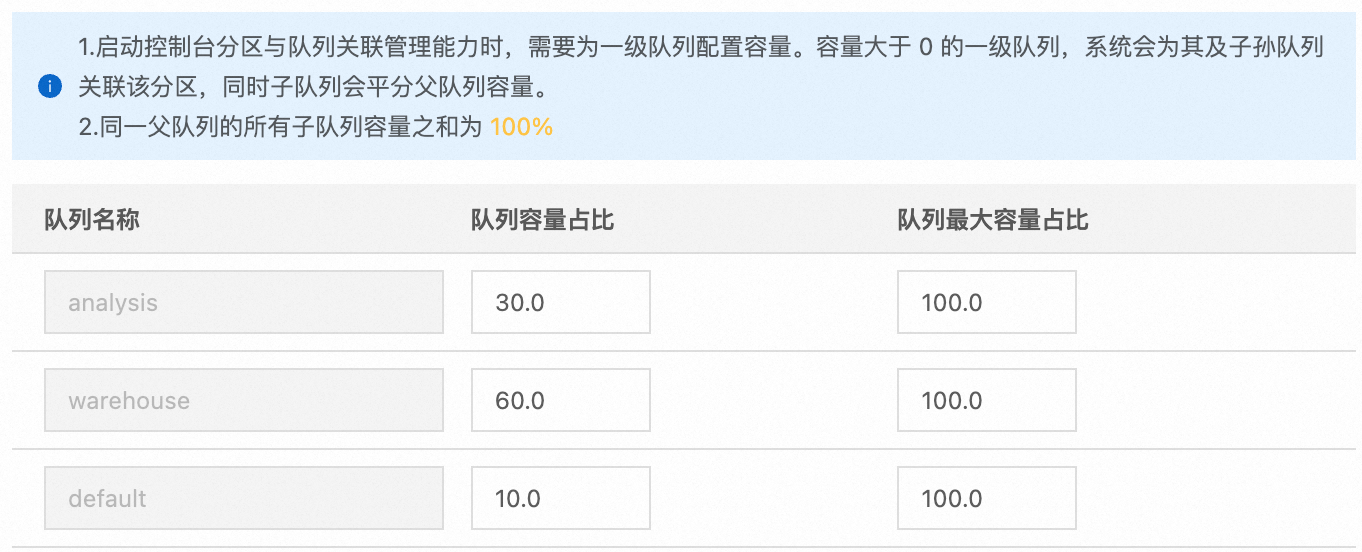Select the default queue max capacity input
This screenshot has height=552, width=1362.
click(986, 498)
